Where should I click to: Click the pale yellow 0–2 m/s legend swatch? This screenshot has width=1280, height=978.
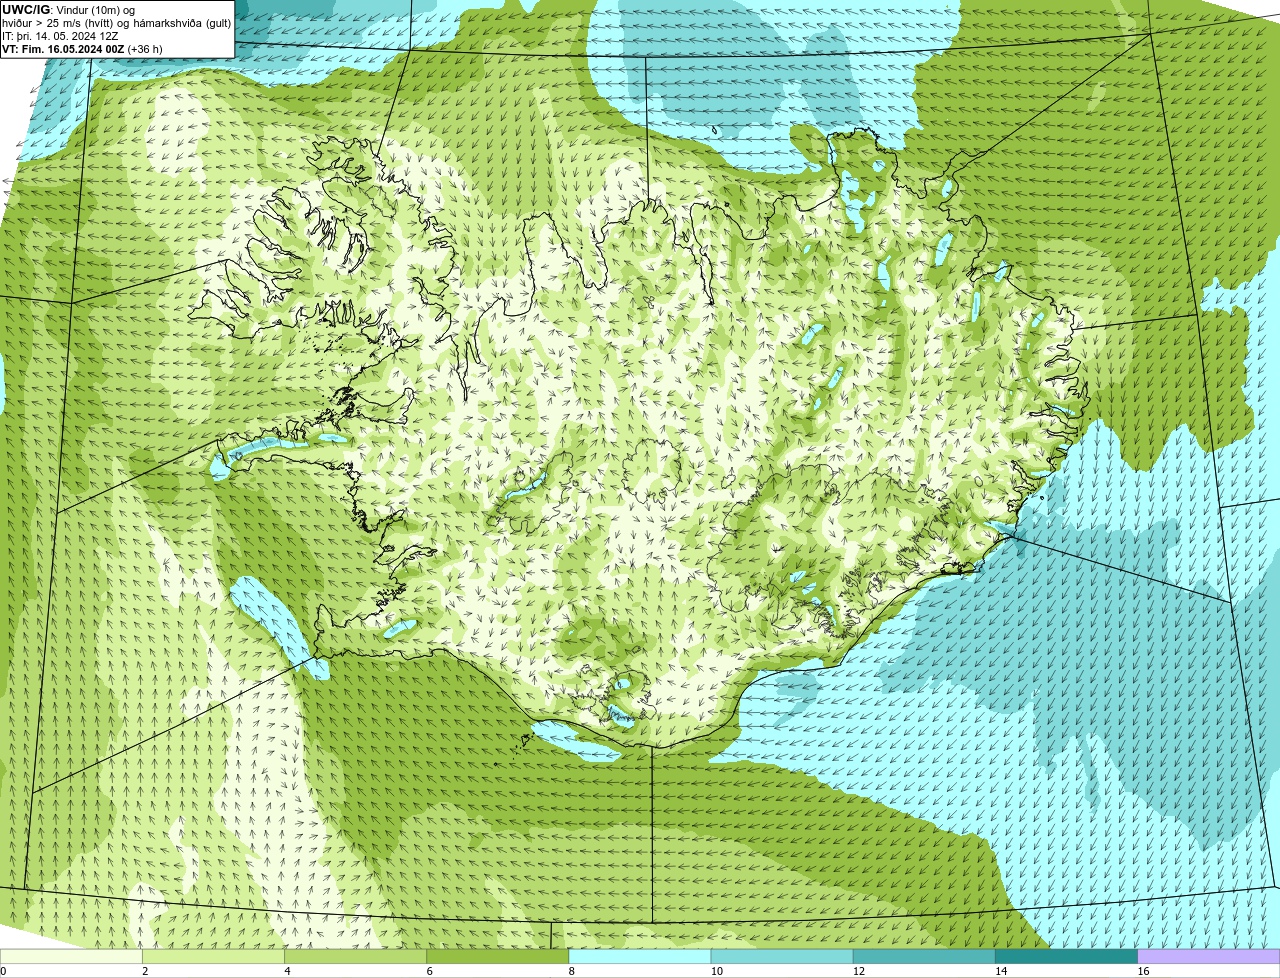71,956
